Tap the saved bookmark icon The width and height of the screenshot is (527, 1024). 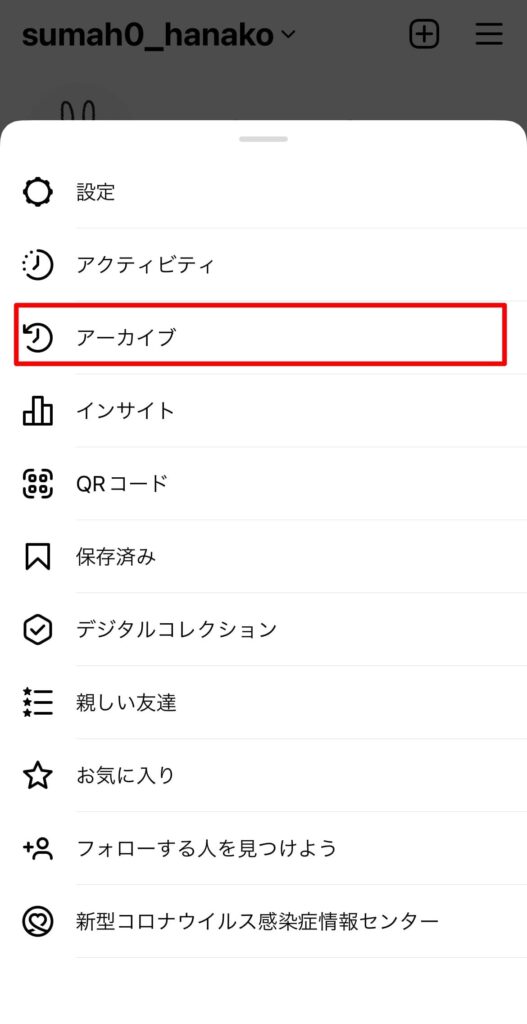tap(38, 557)
